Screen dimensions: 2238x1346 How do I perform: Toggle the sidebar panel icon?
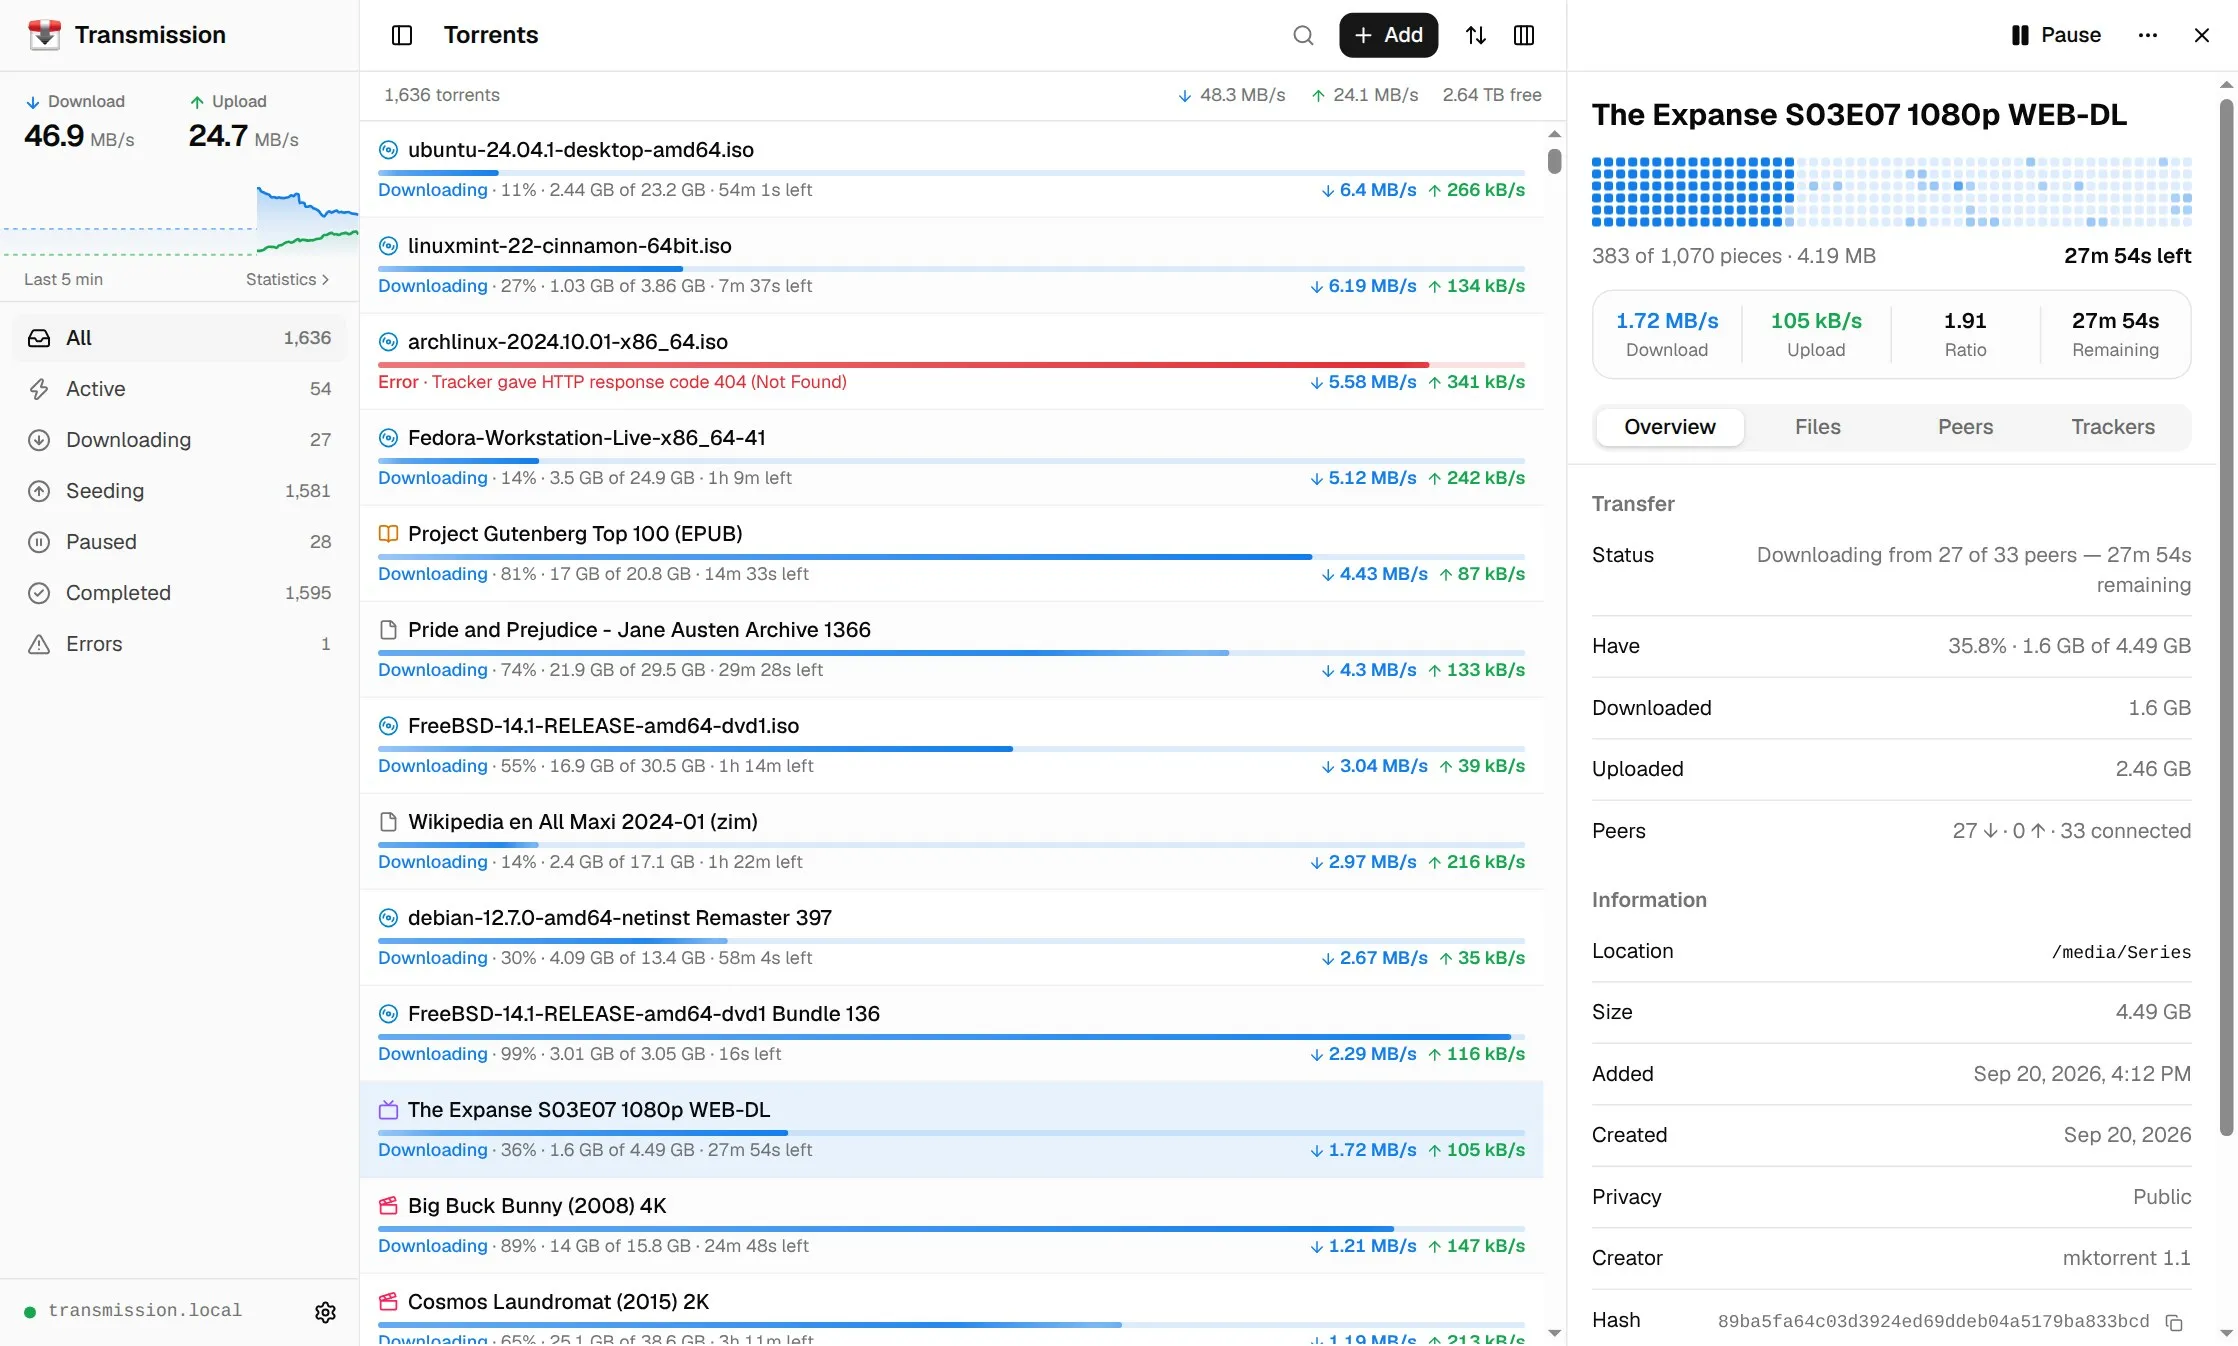tap(402, 35)
